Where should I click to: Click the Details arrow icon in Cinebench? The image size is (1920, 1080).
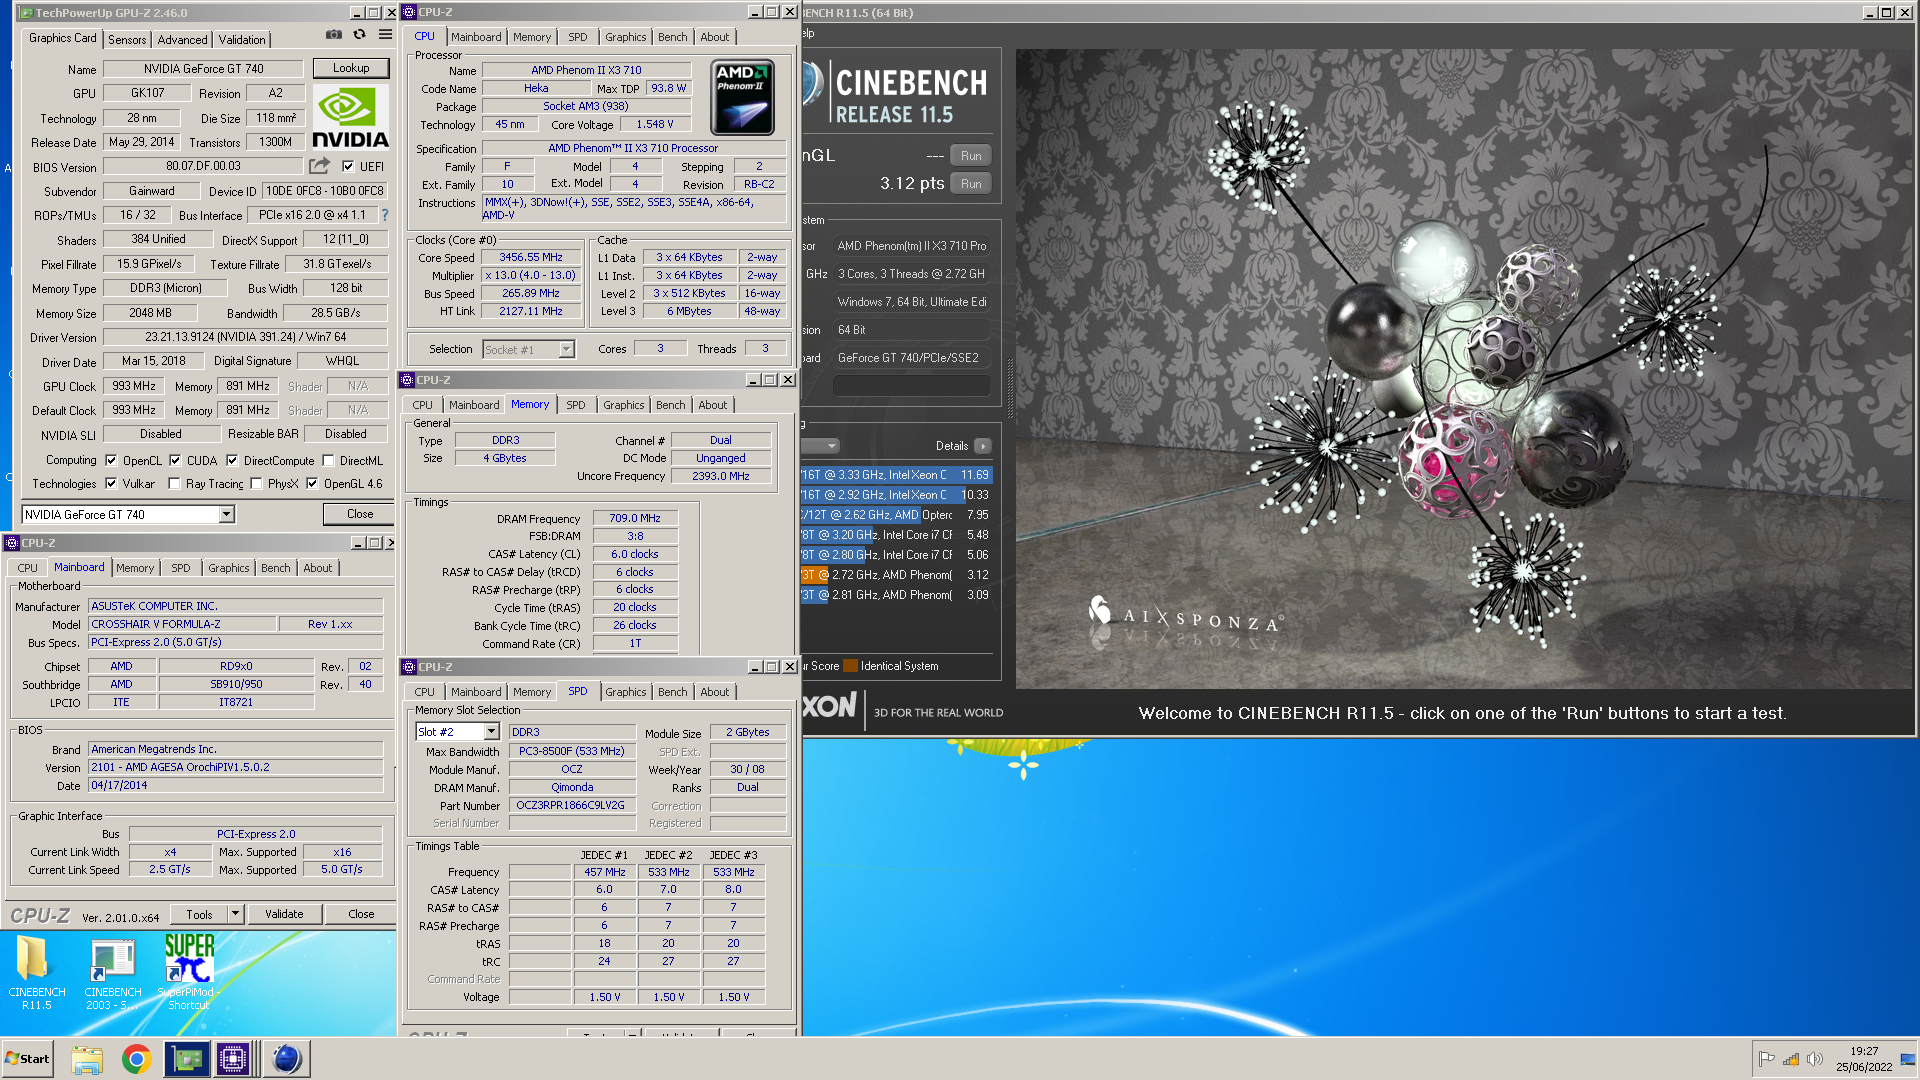tap(983, 446)
